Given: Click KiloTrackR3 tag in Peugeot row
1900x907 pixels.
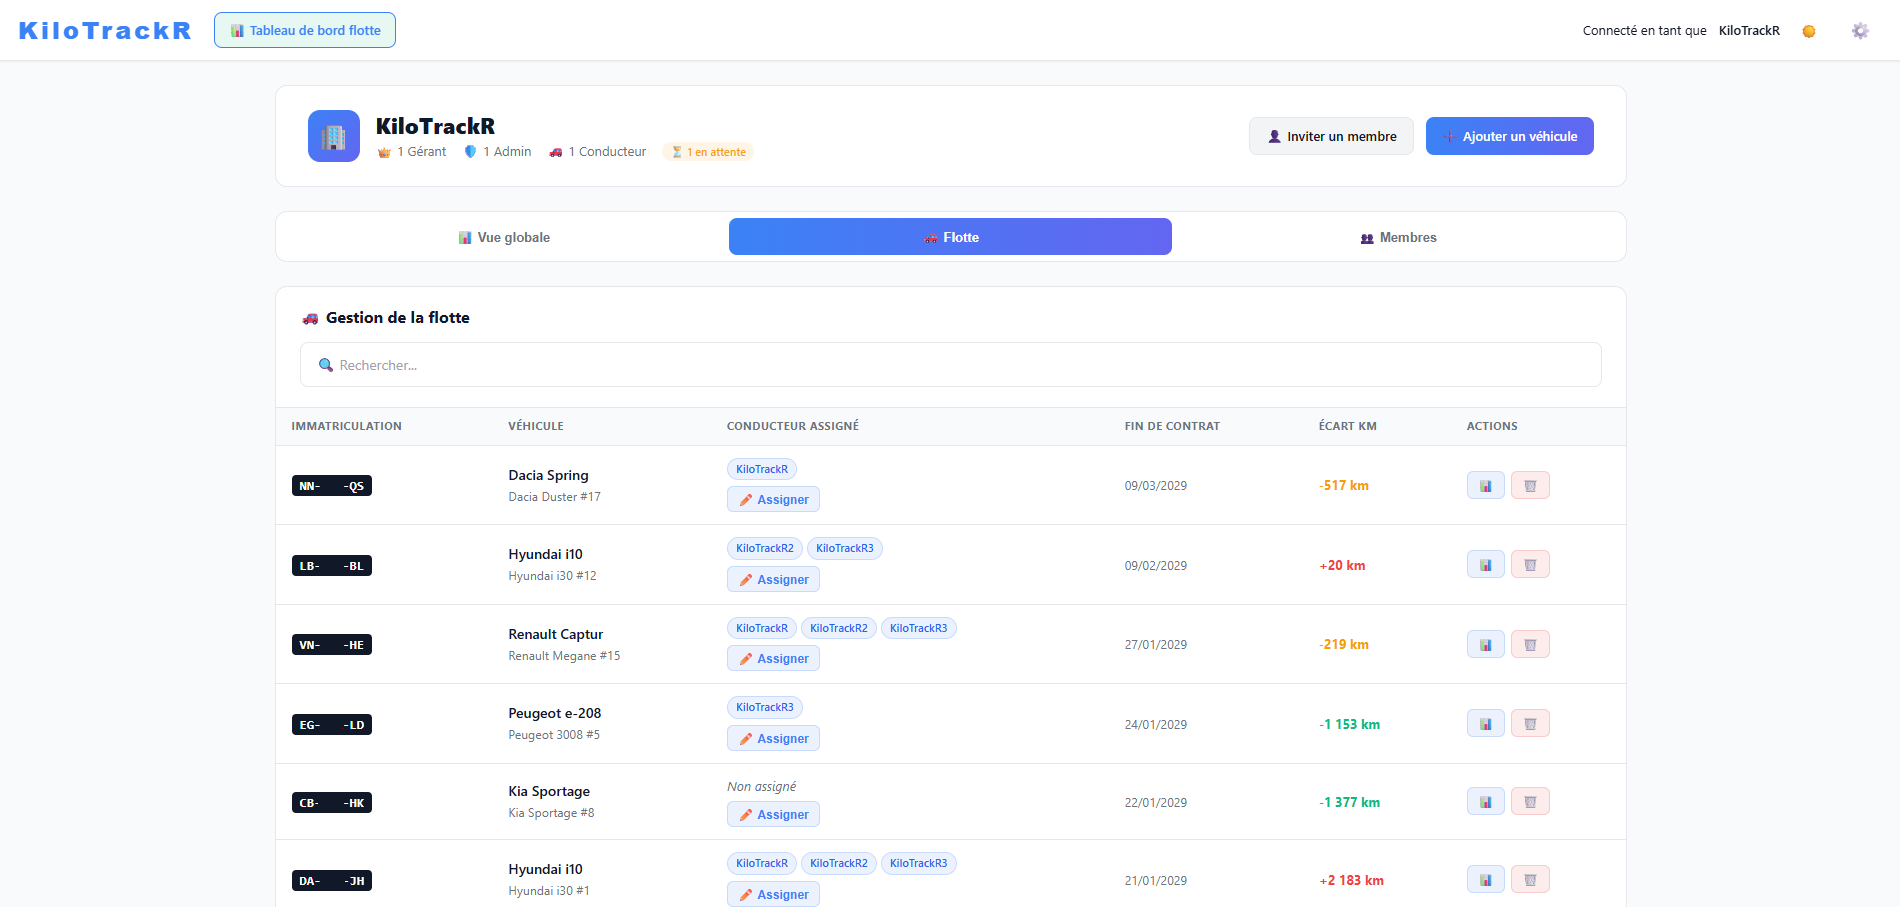Looking at the screenshot, I should pos(765,707).
